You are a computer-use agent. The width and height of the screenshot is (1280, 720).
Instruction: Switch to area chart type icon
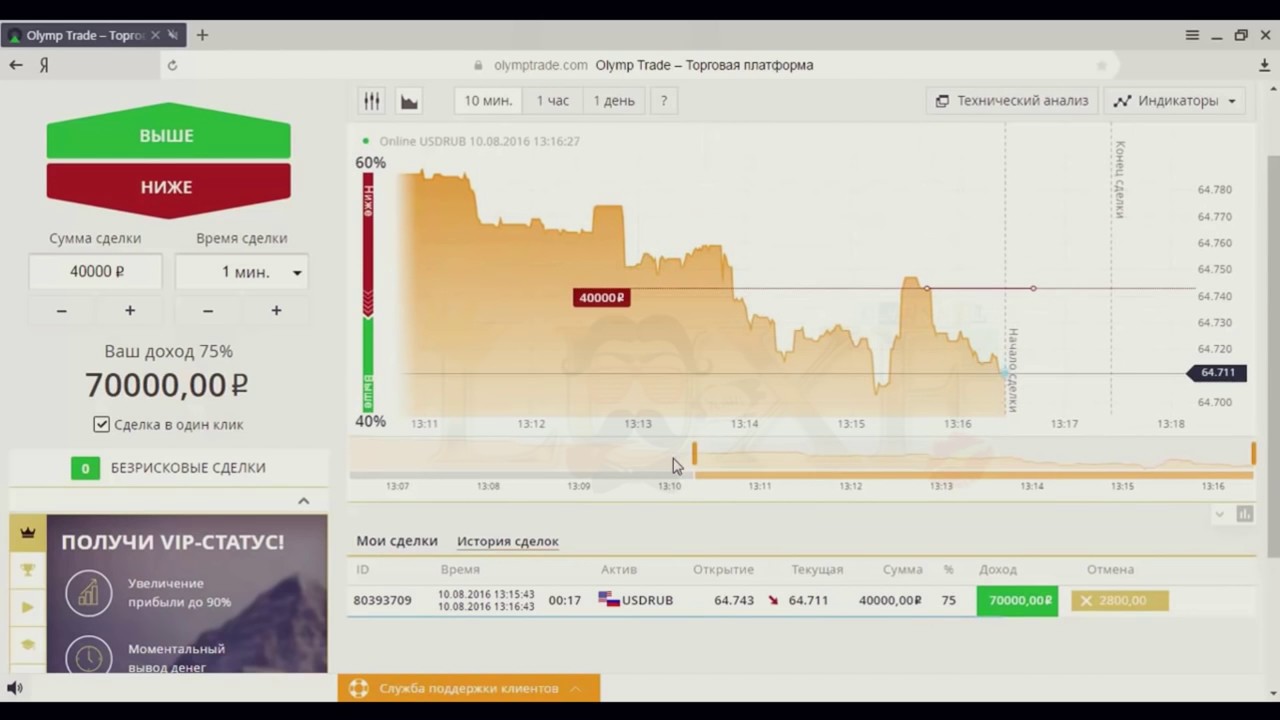point(409,101)
